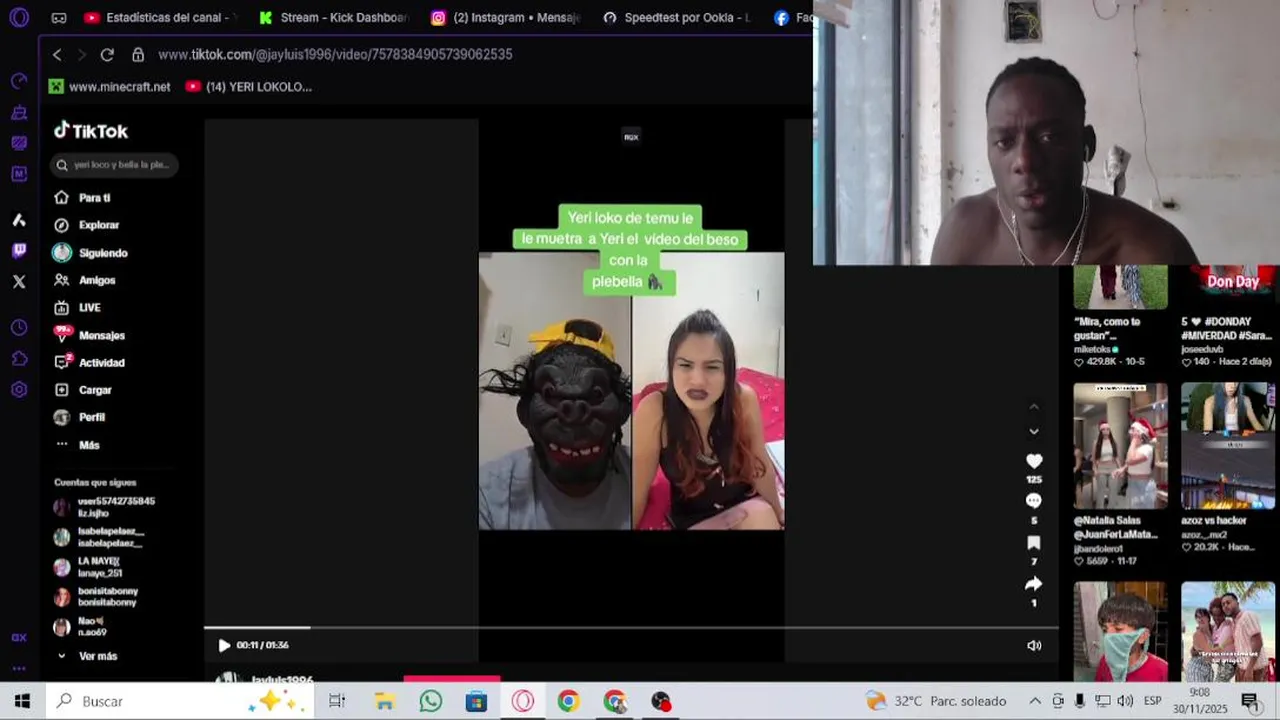1280x720 pixels.
Task: Open Microsoft Store from the taskbar
Action: pos(476,701)
